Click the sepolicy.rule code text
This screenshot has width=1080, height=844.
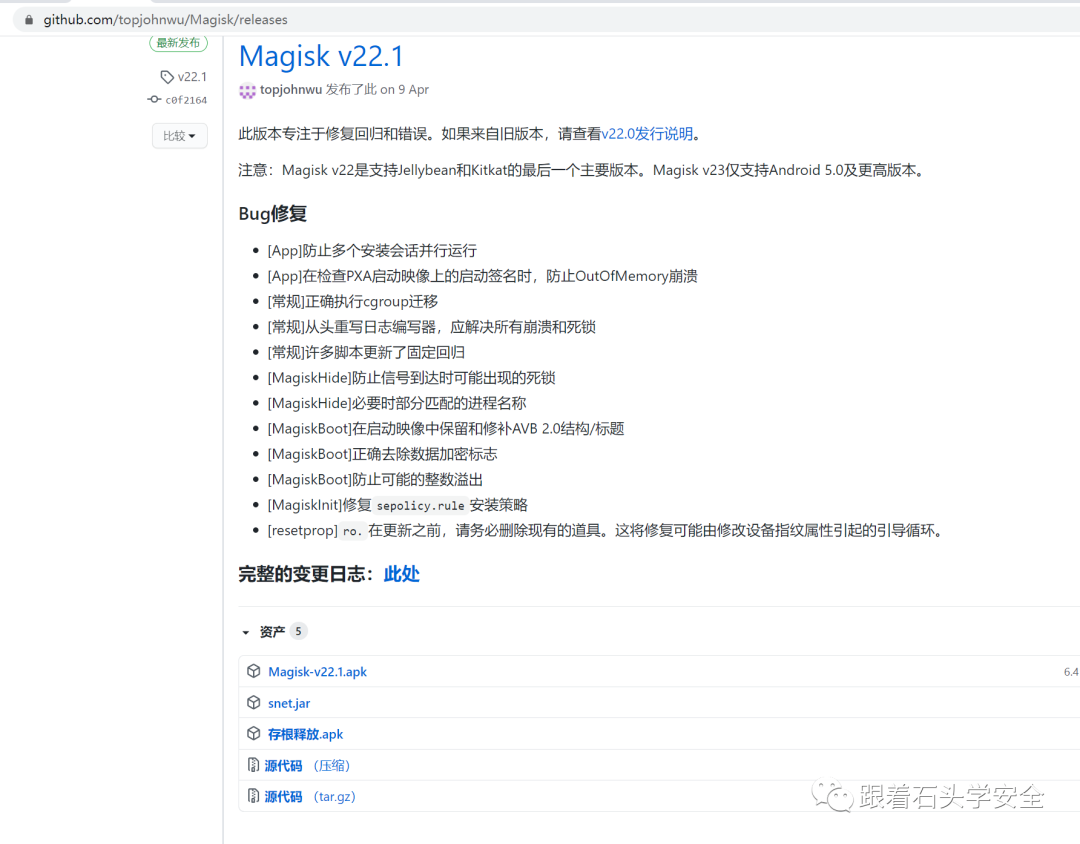[421, 506]
